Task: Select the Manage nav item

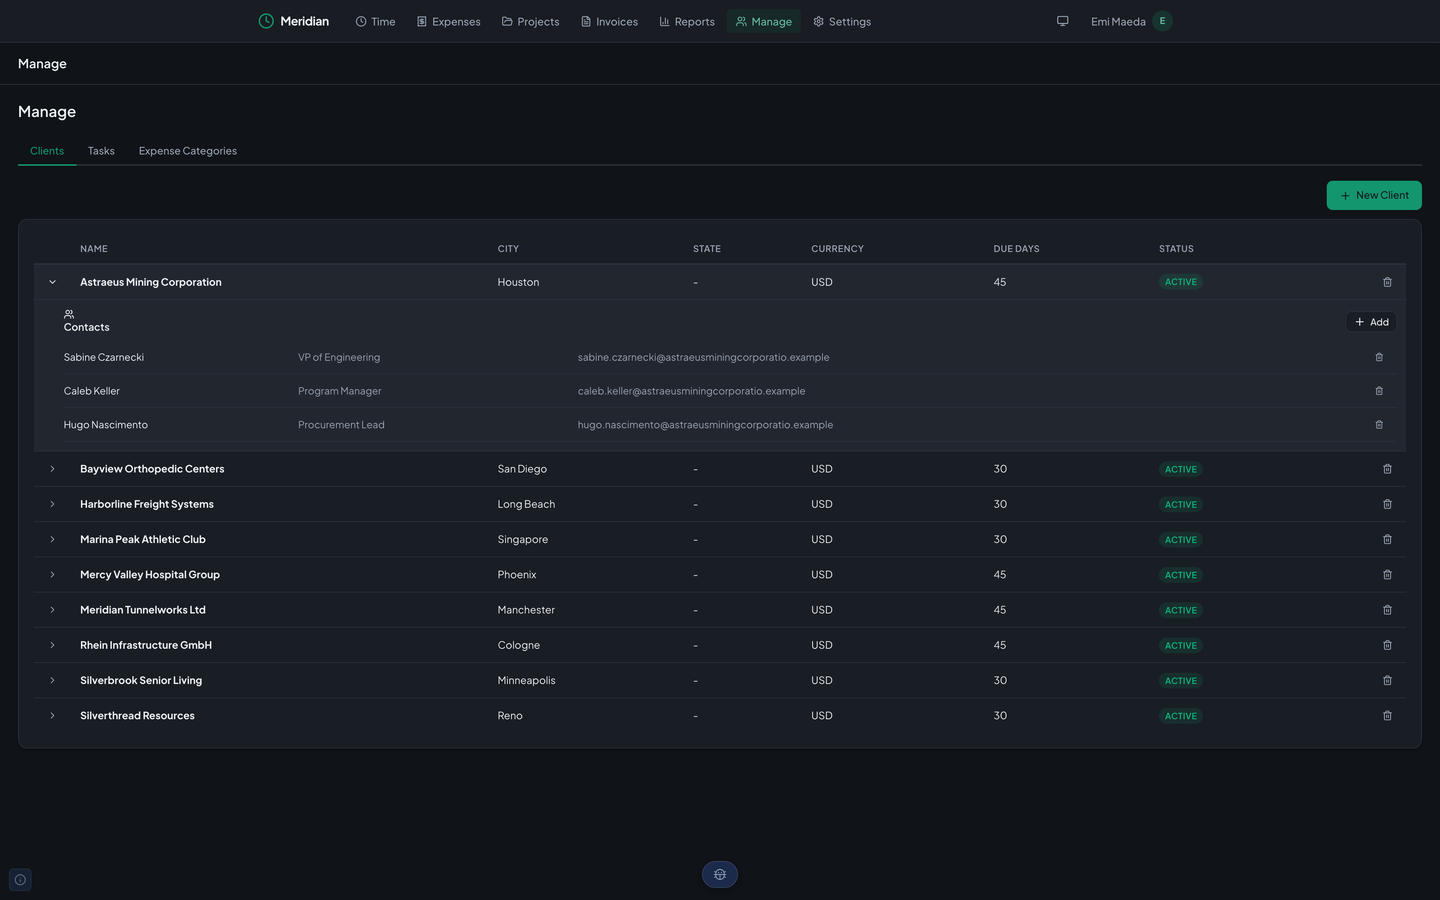Action: [x=763, y=21]
